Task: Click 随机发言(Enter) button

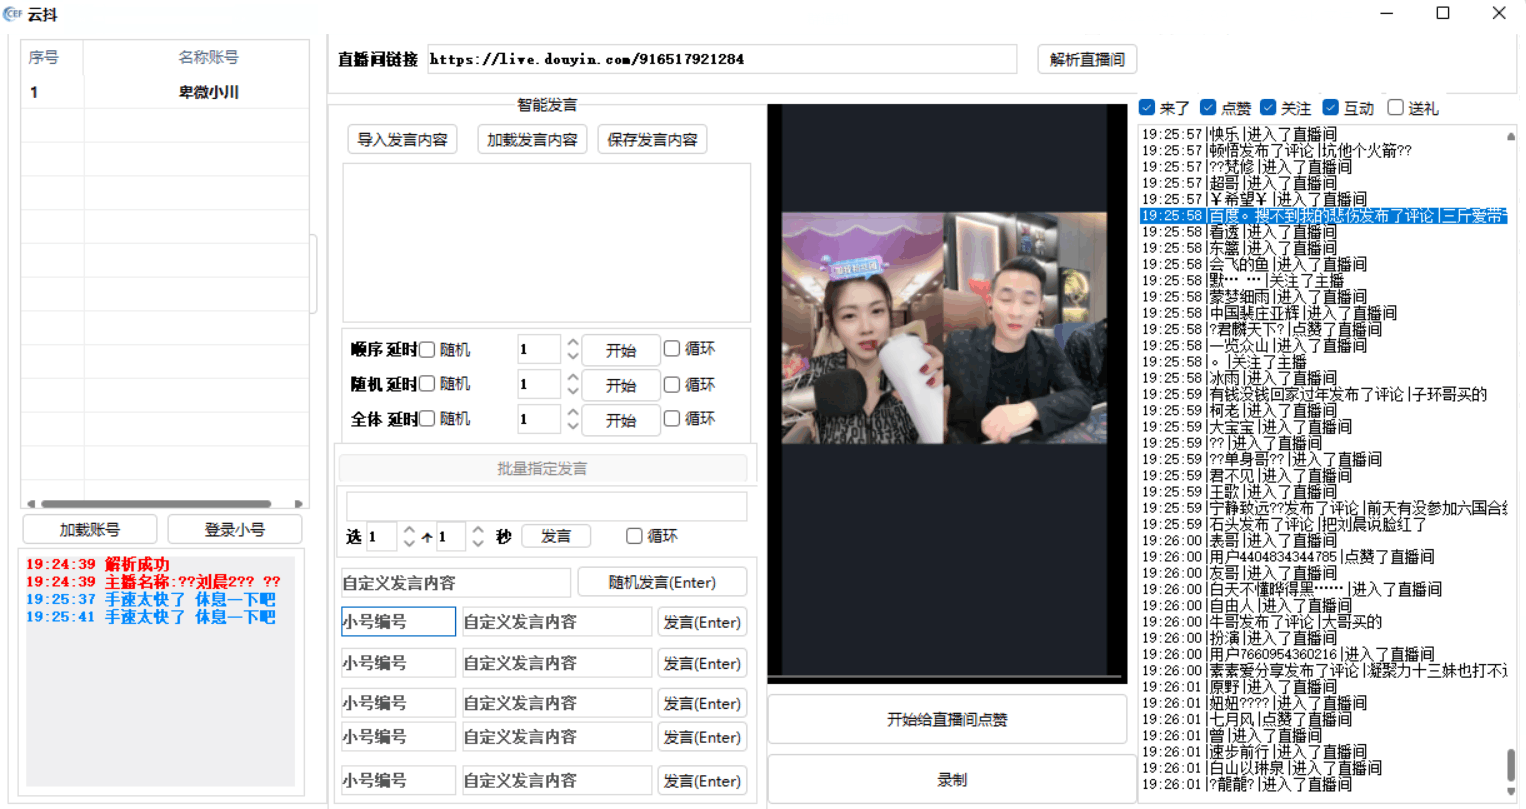Action: click(x=661, y=581)
